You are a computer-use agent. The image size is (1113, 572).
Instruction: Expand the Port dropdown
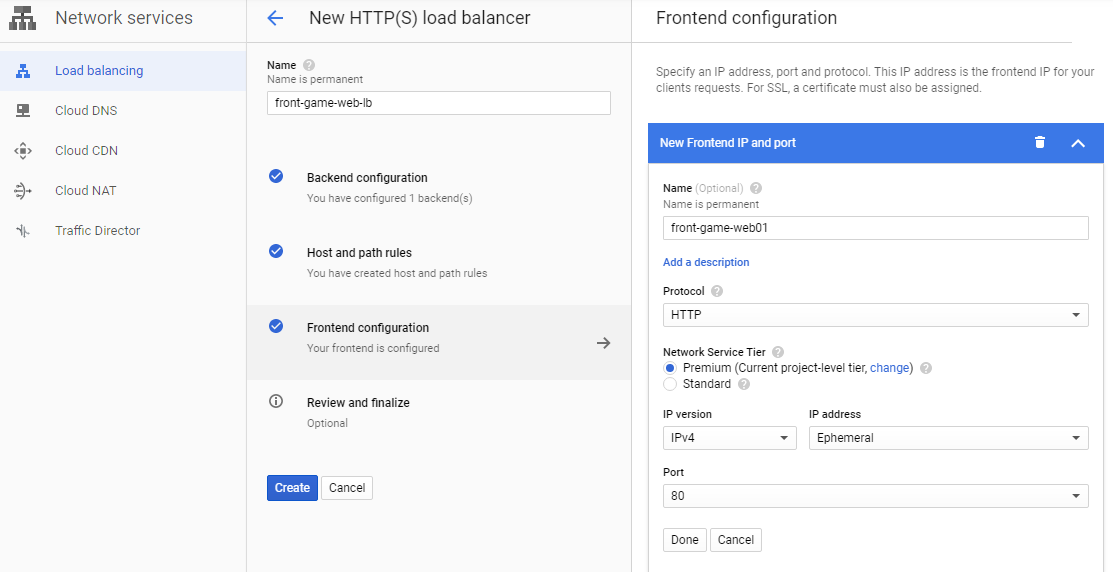pos(875,496)
